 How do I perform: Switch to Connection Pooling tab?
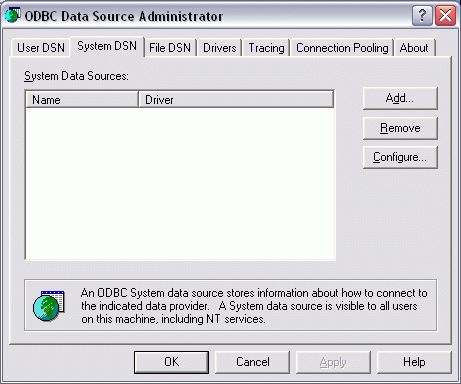tap(342, 48)
